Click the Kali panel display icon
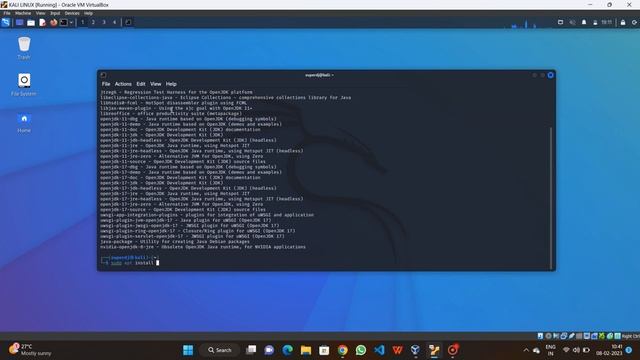Image resolution: width=640 pixels, height=360 pixels. tap(560, 22)
